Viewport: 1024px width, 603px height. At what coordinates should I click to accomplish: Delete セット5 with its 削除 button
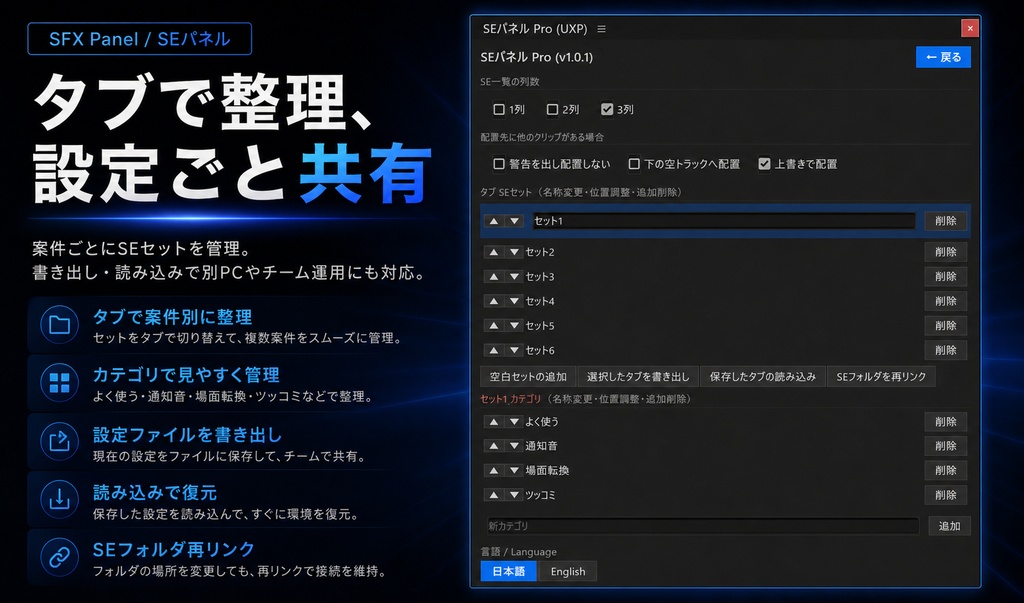[x=946, y=325]
